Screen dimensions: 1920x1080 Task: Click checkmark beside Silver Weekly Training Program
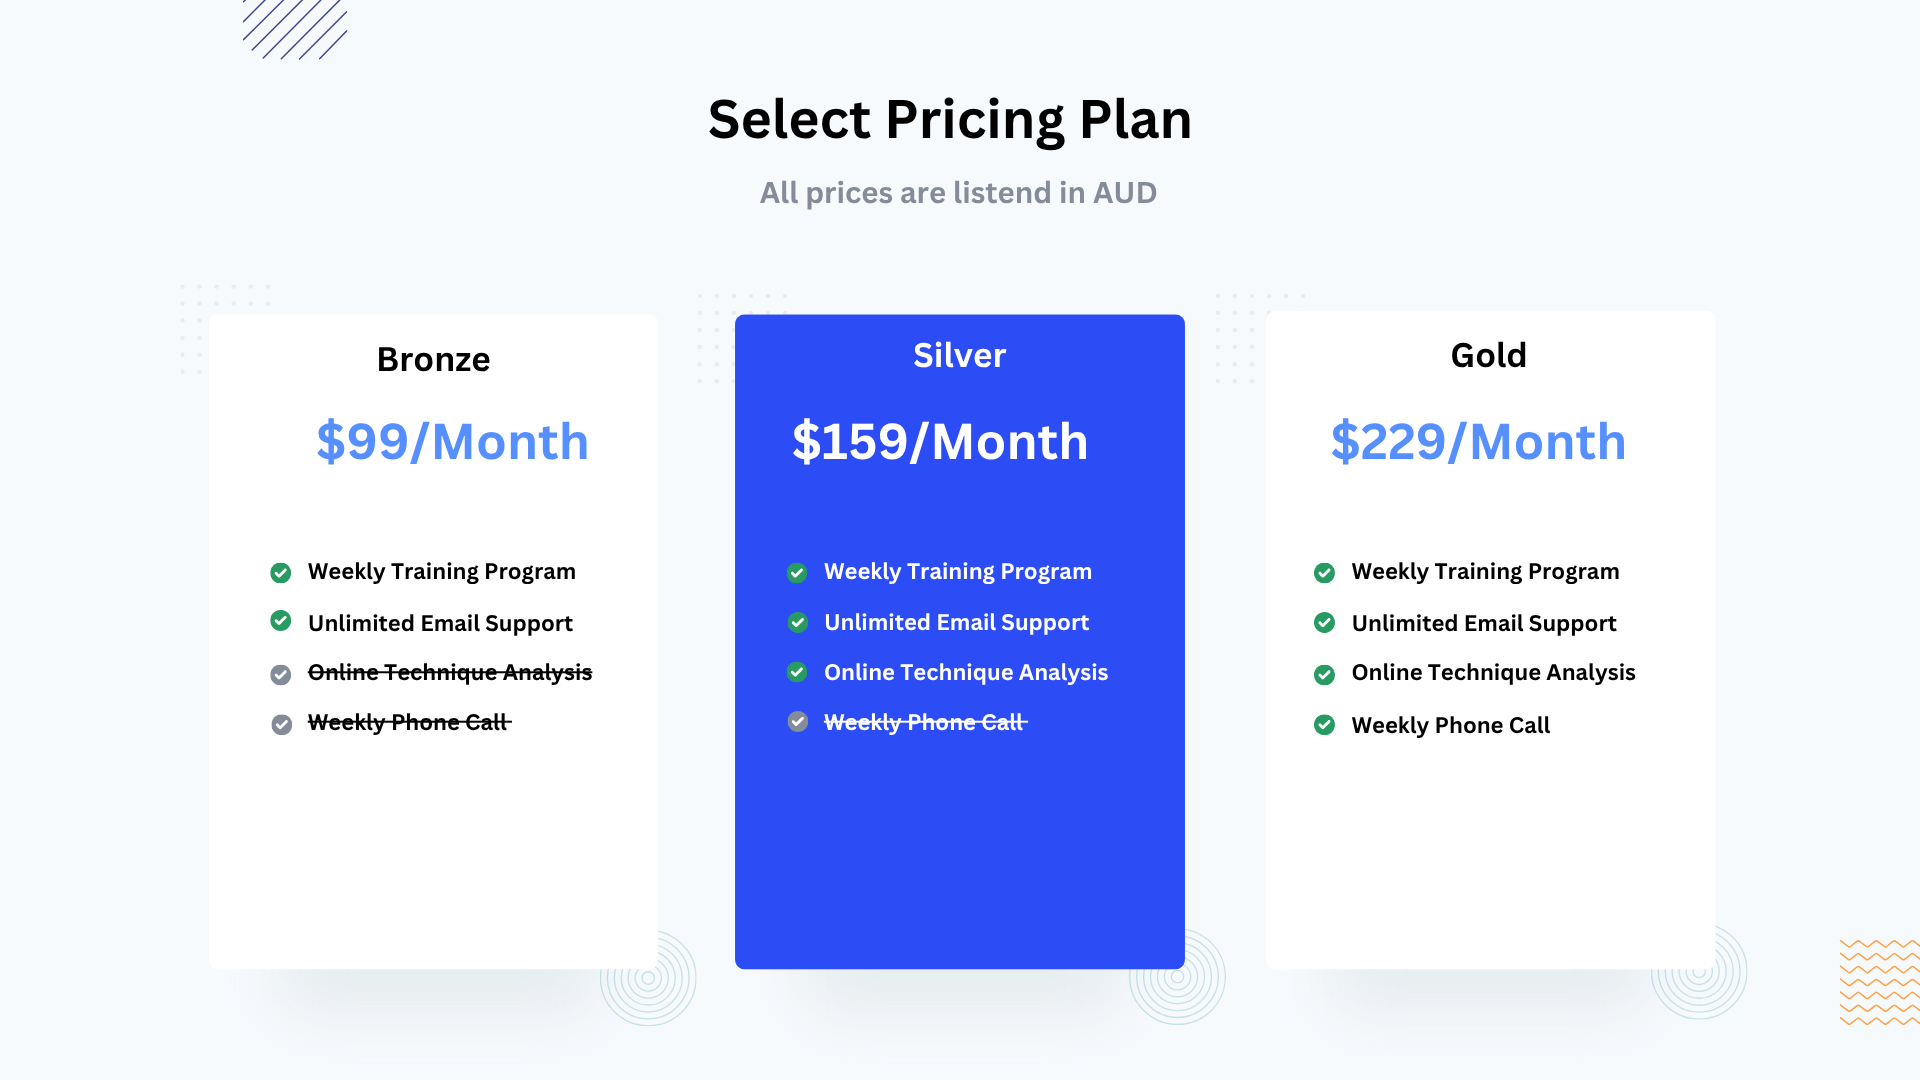pyautogui.click(x=797, y=573)
